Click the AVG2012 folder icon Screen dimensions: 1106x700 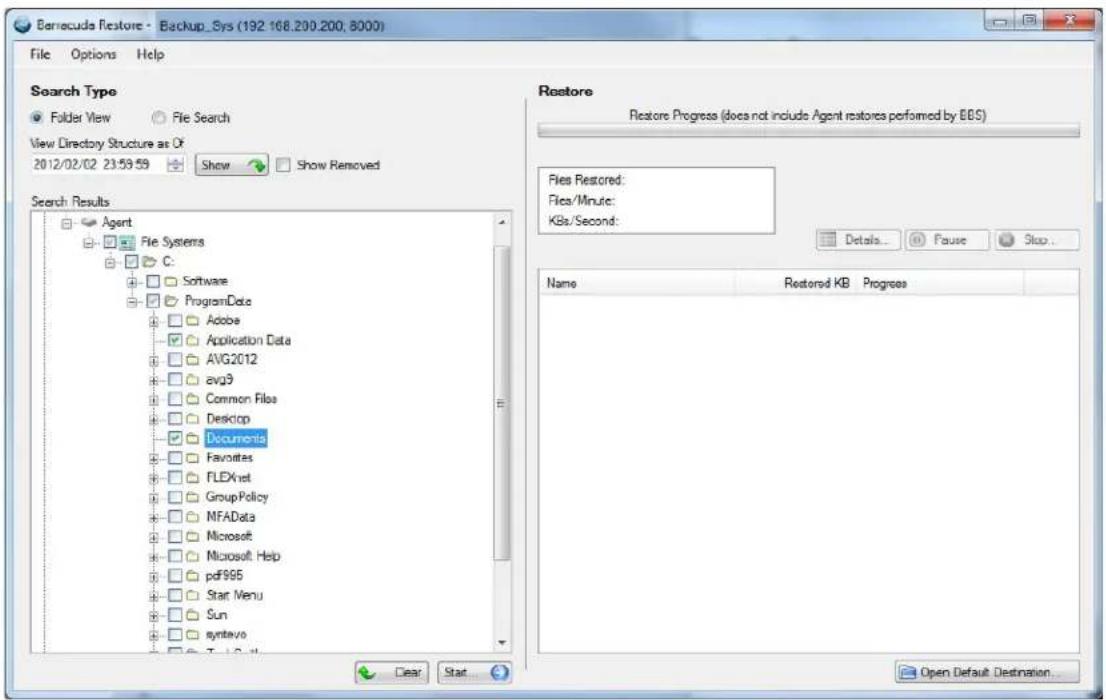[x=193, y=360]
